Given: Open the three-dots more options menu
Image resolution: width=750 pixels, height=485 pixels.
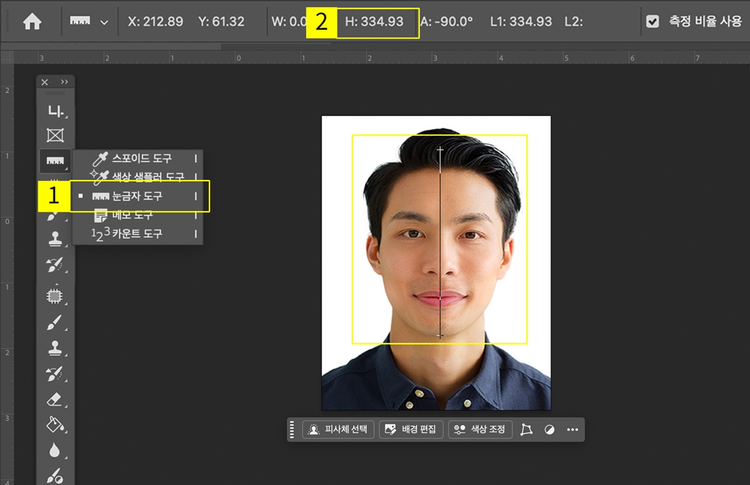Looking at the screenshot, I should point(572,429).
